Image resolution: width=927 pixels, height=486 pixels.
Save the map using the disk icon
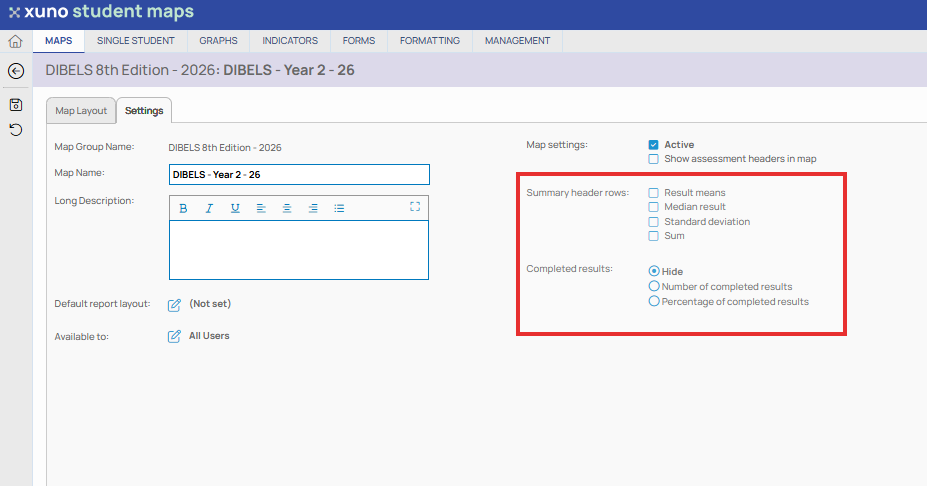coord(16,105)
